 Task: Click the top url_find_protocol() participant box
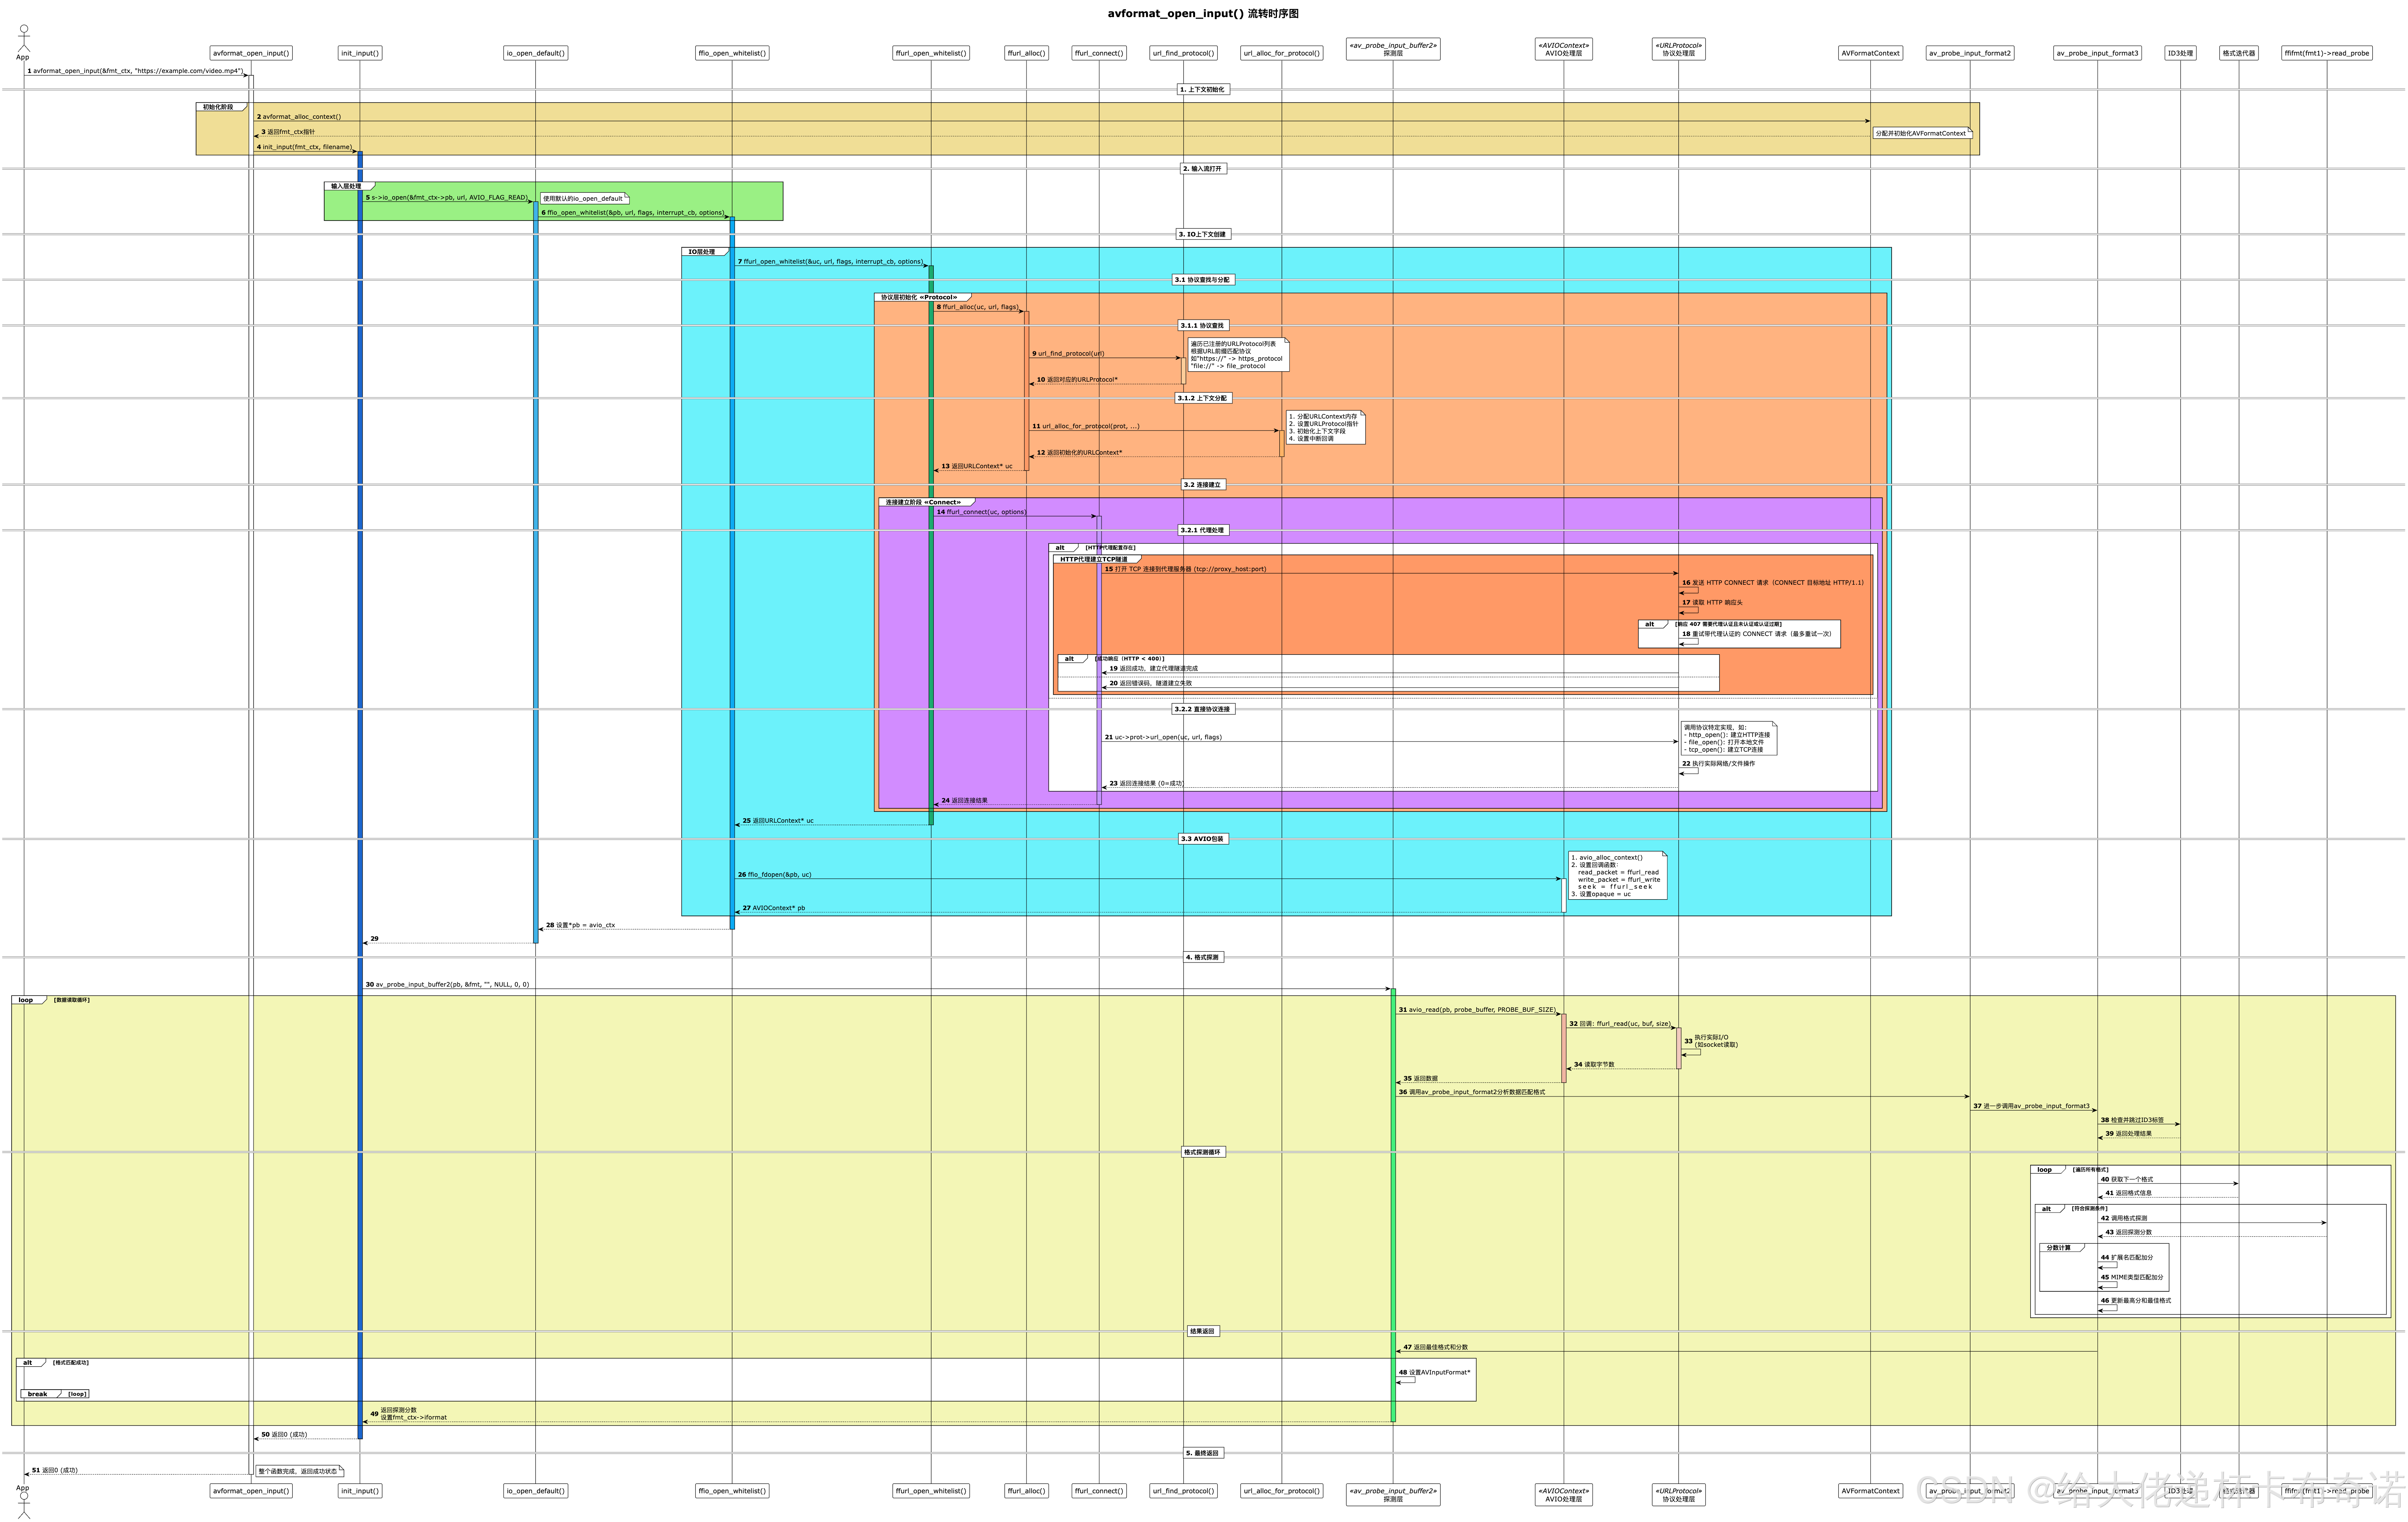[1183, 53]
